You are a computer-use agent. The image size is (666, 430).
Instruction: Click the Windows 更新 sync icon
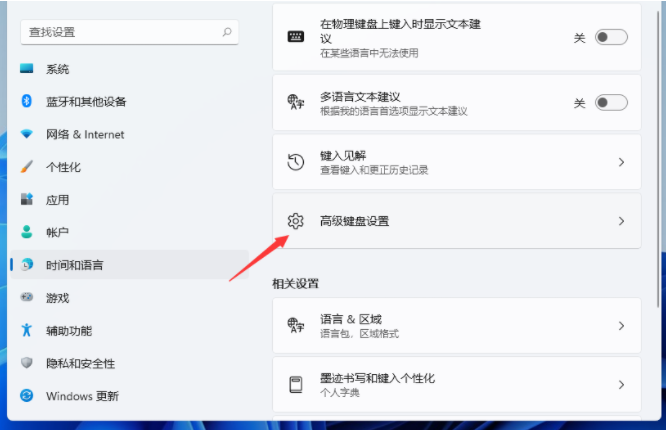[x=27, y=396]
